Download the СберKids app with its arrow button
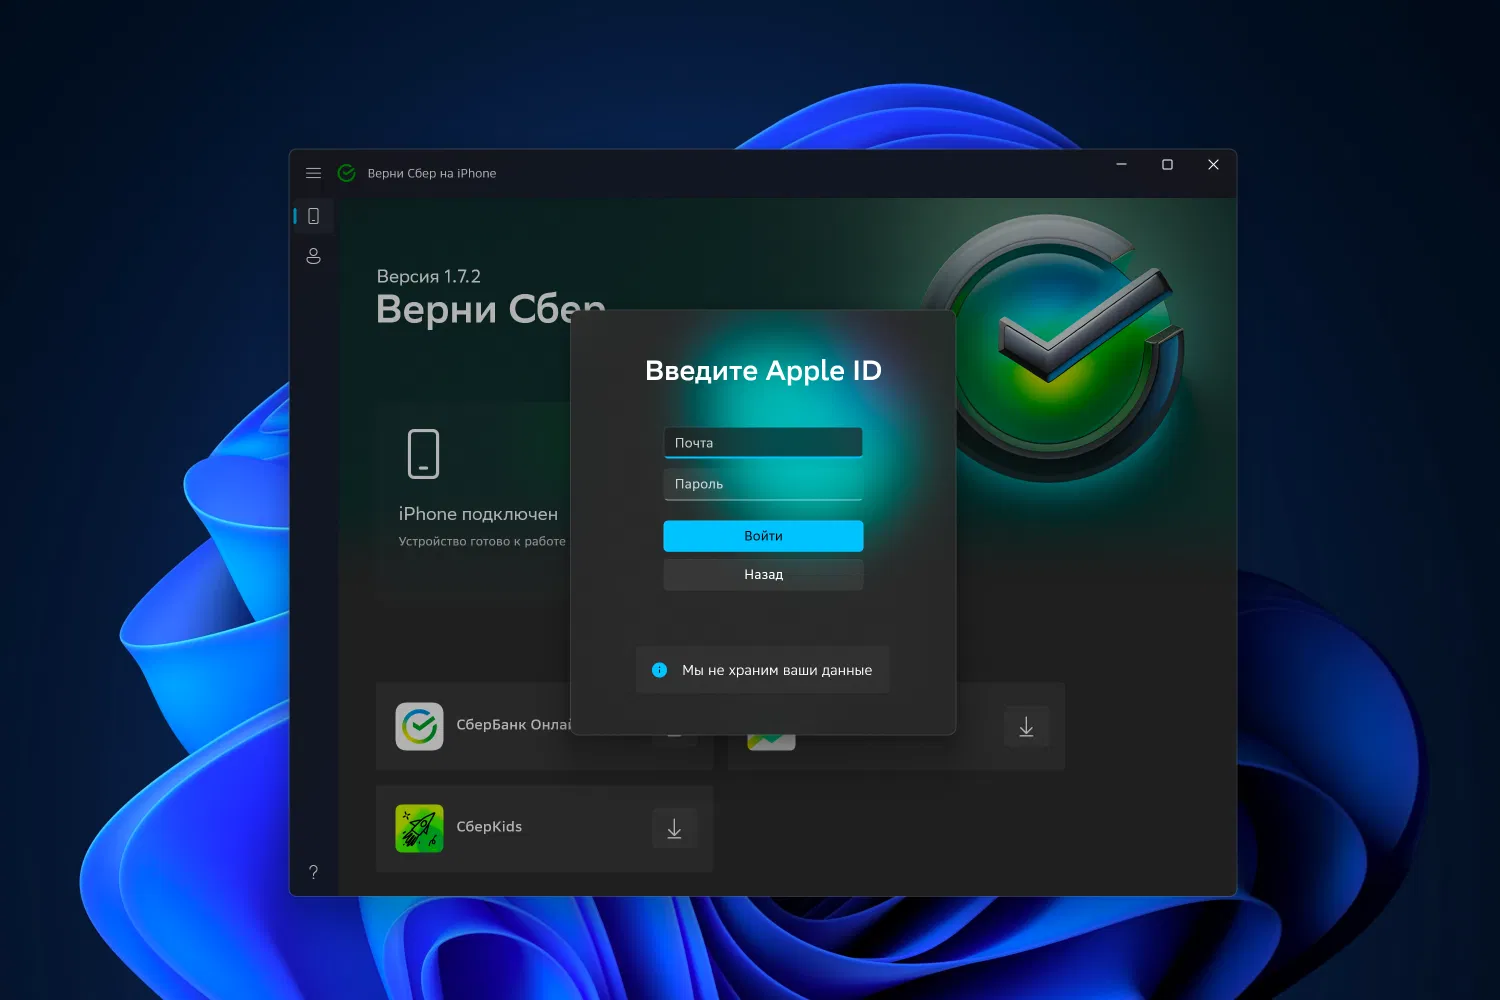Screen dimensions: 1500x1000 click(674, 828)
